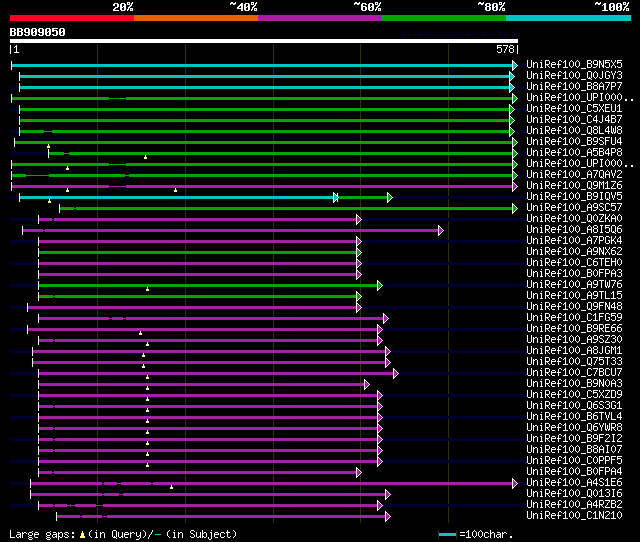Open the UniRef100_A8I5Q6 entry
Viewport: 640px width, 542px height.
[574, 230]
